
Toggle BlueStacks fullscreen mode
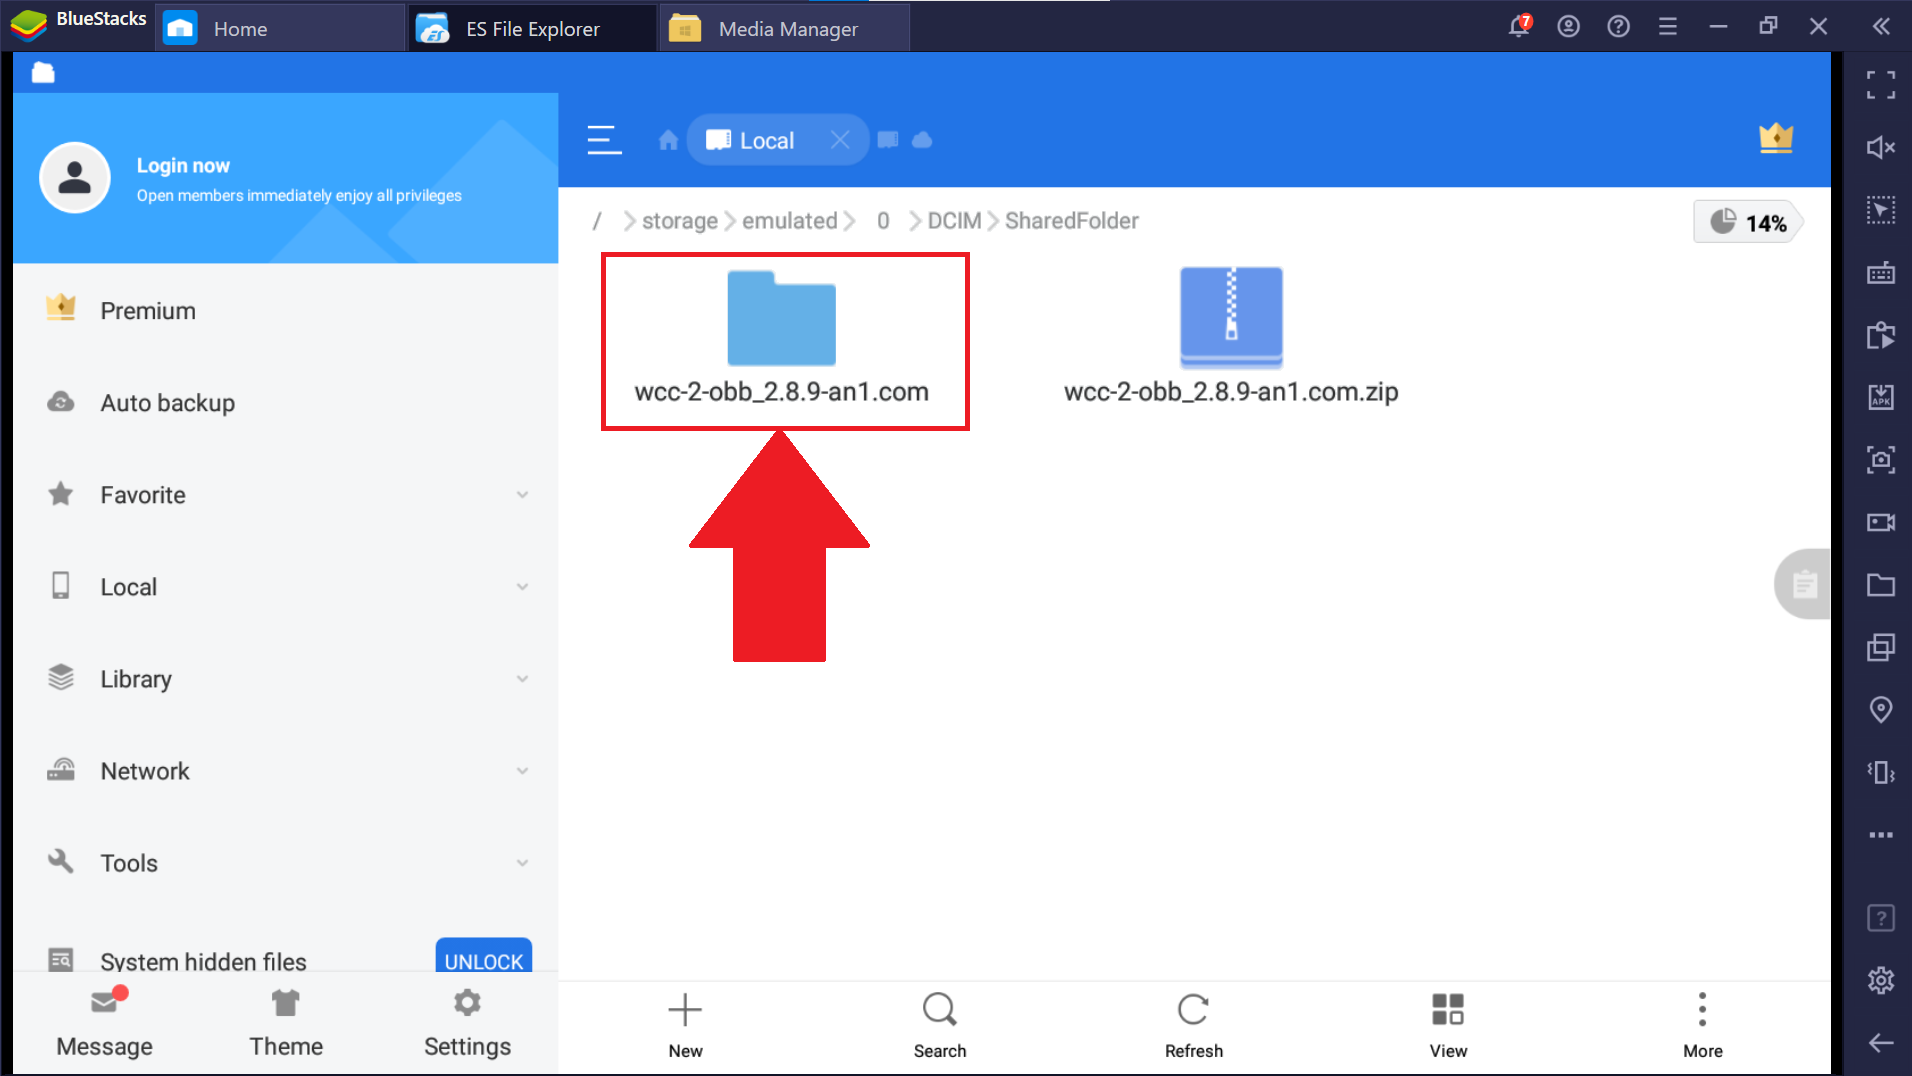tap(1880, 85)
